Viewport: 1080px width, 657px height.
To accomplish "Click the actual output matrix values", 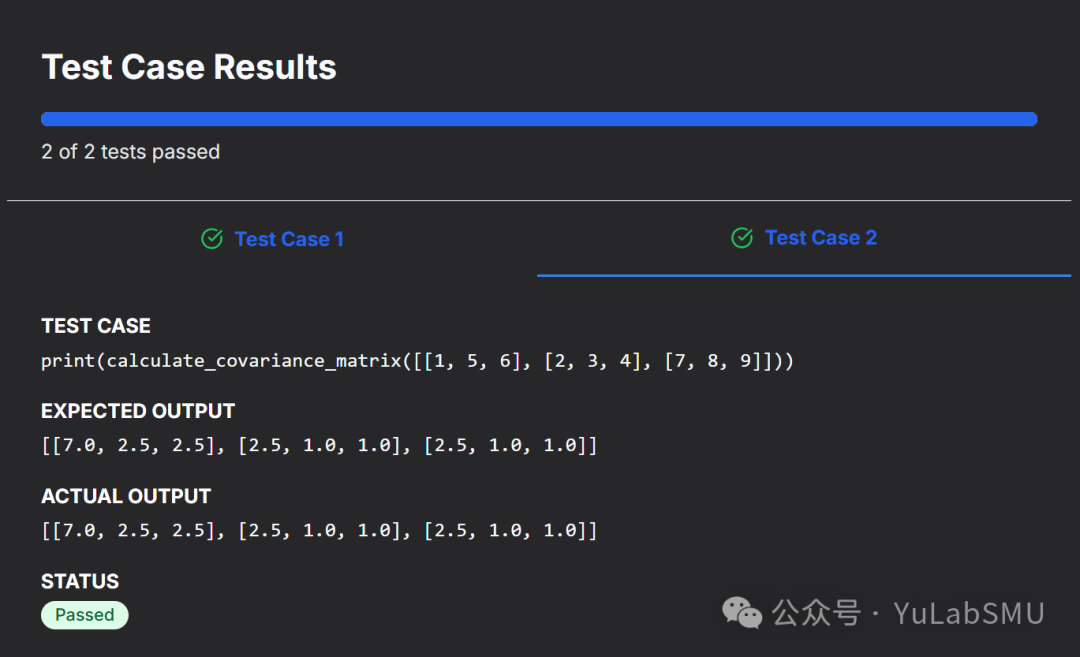I will (x=319, y=530).
